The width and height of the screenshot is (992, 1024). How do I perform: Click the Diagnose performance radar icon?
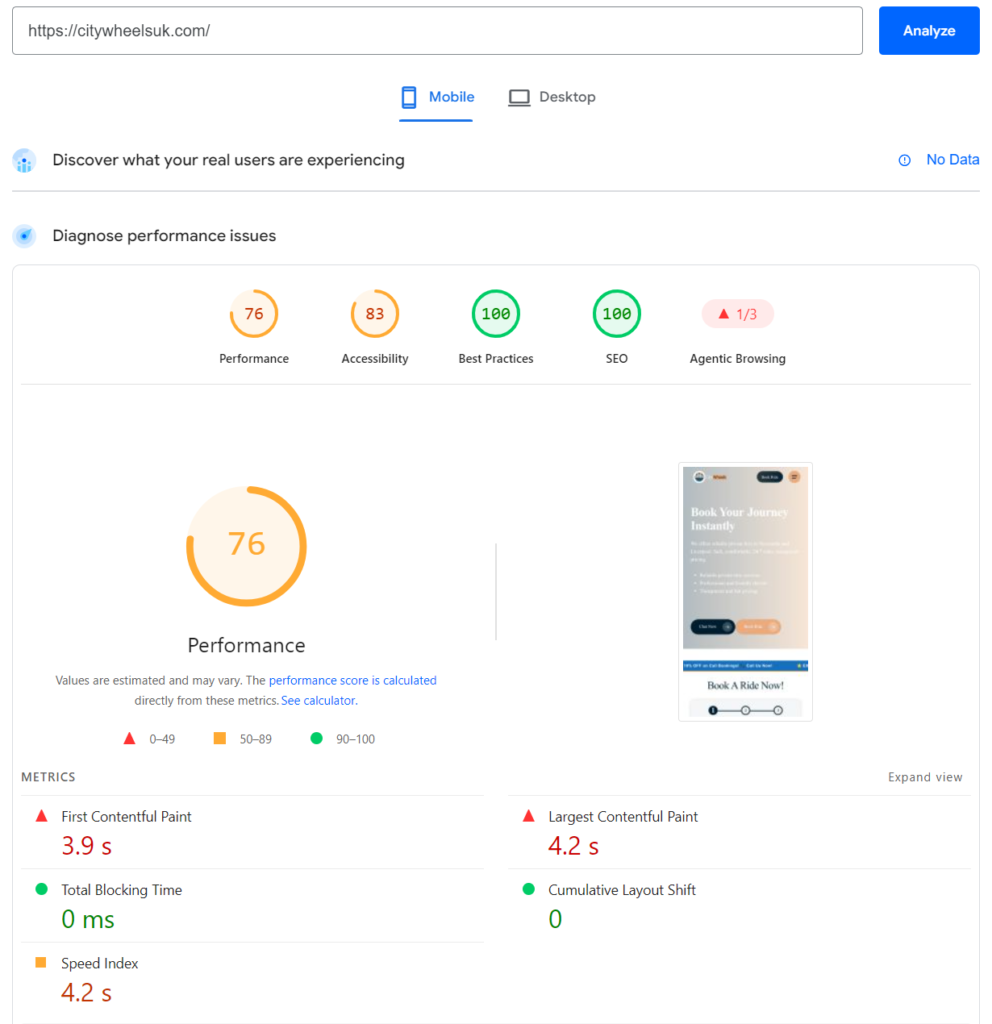[24, 236]
